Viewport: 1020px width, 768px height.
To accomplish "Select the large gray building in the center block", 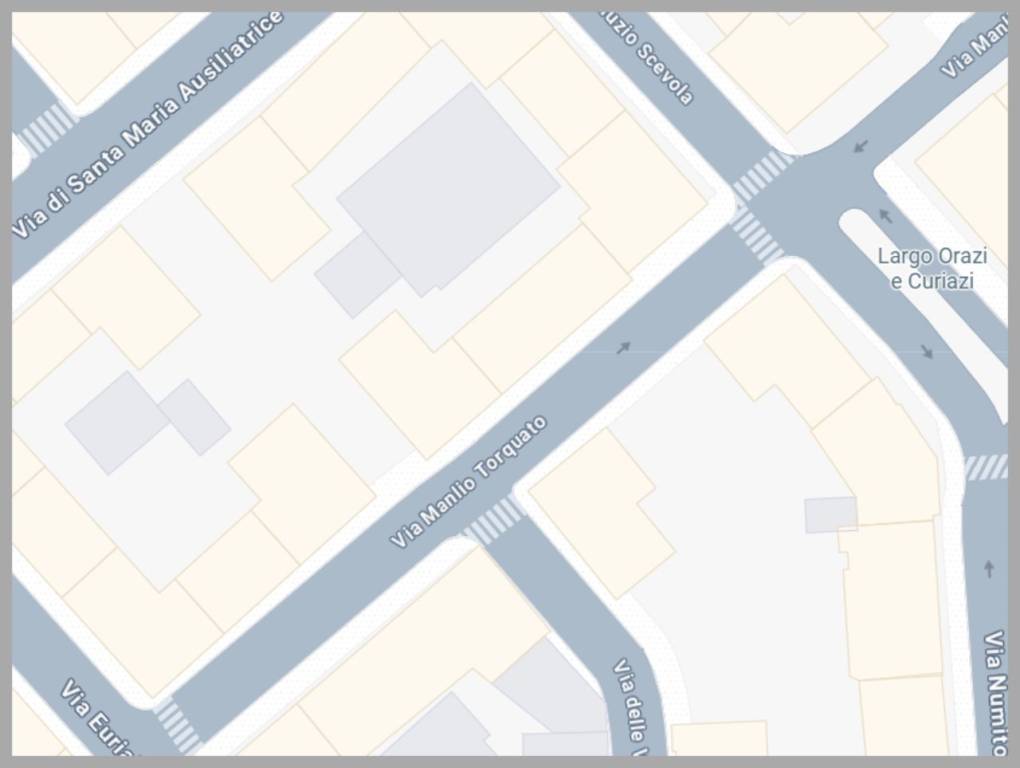I will click(449, 190).
